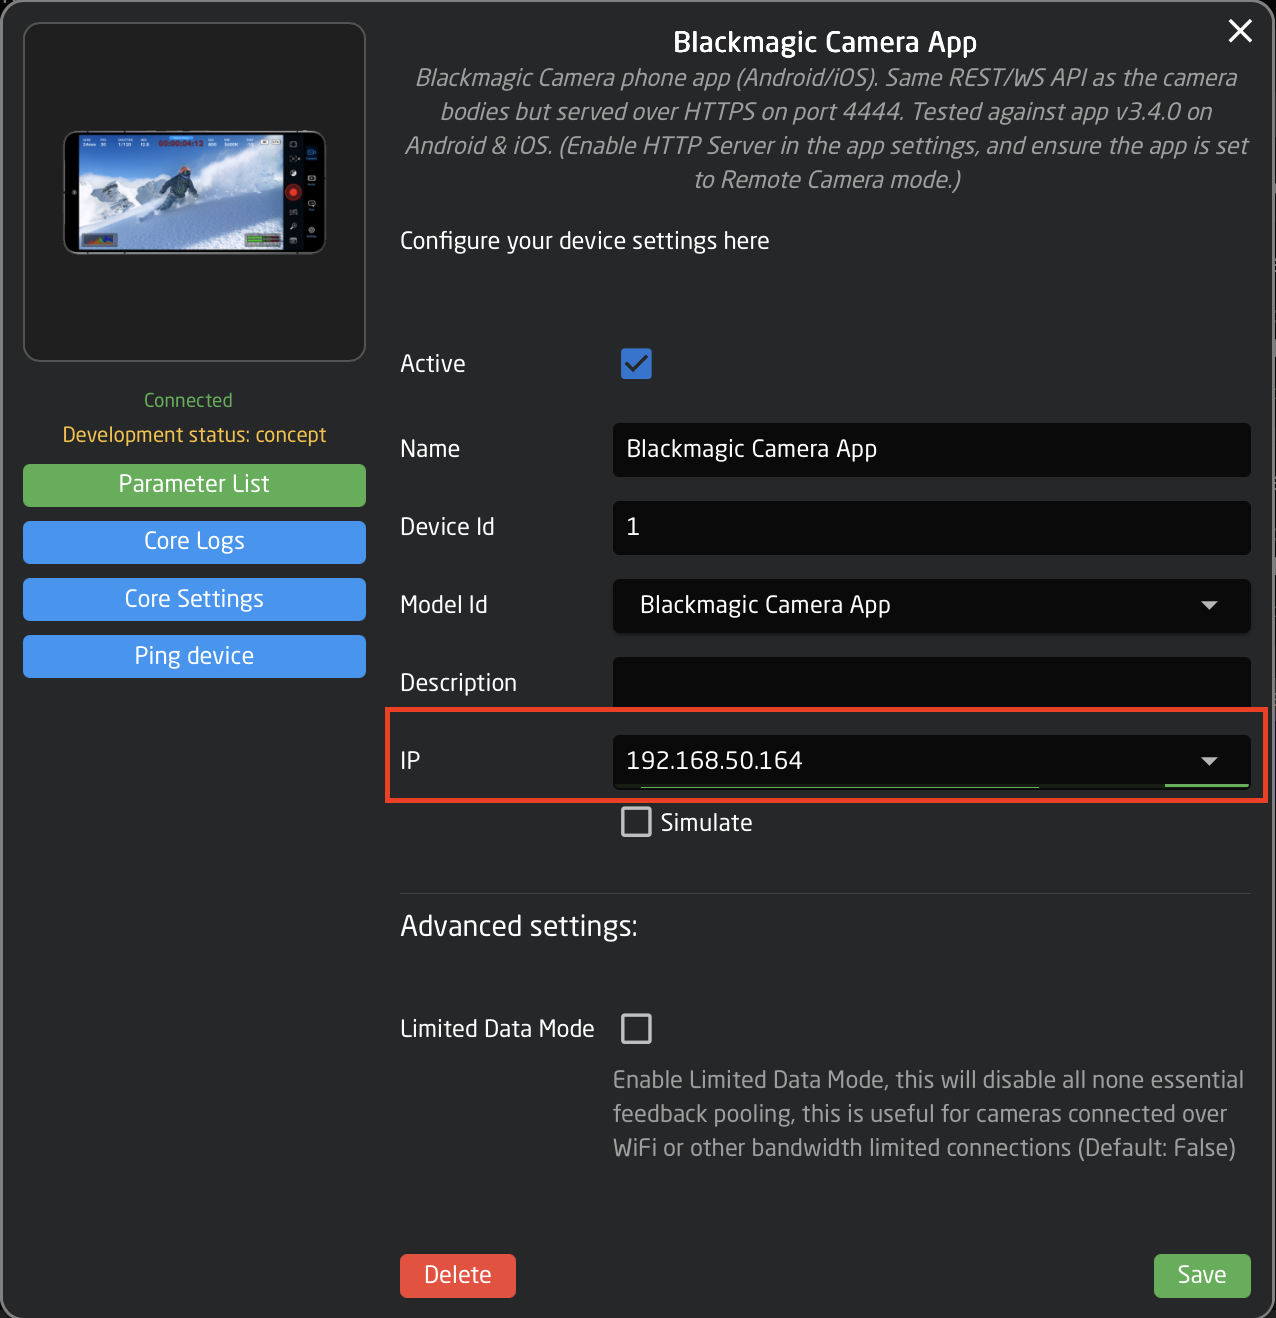The height and width of the screenshot is (1318, 1276).
Task: Click the Blackmagic Camera App title
Action: 825,42
